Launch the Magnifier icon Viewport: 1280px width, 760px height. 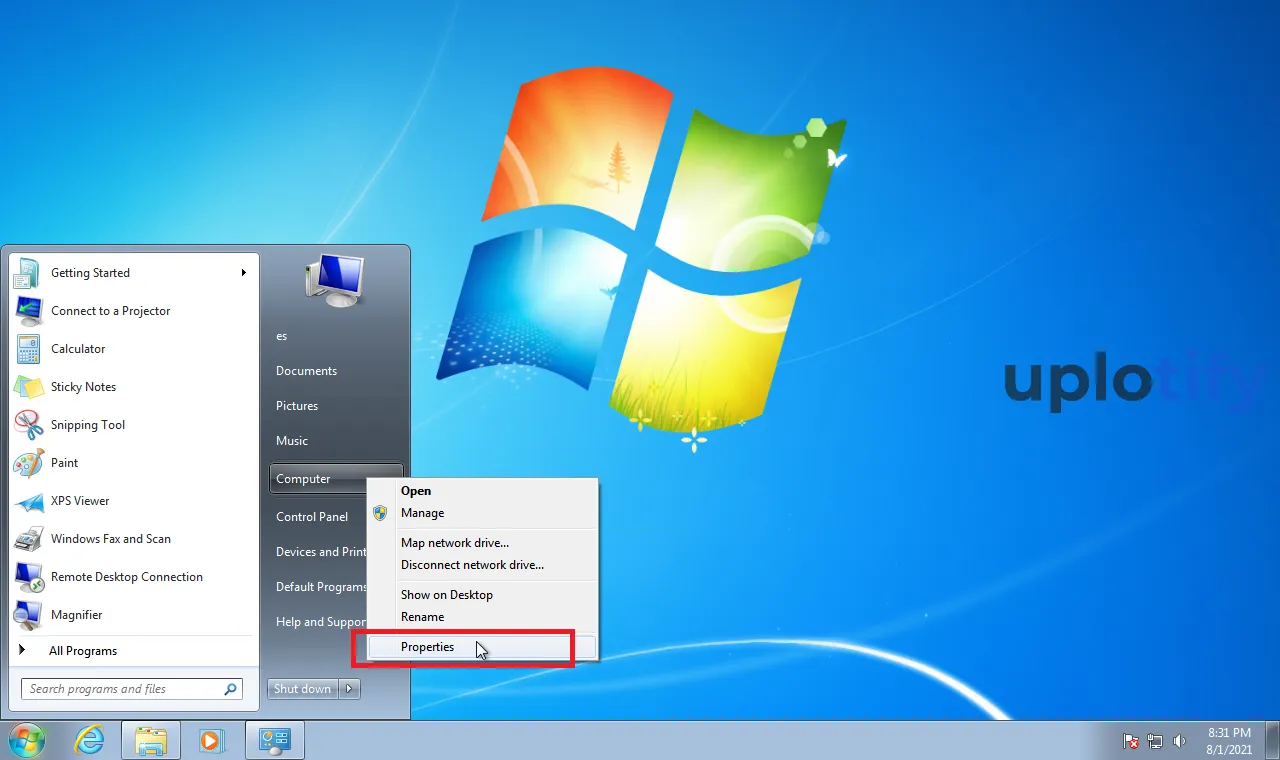[x=28, y=615]
